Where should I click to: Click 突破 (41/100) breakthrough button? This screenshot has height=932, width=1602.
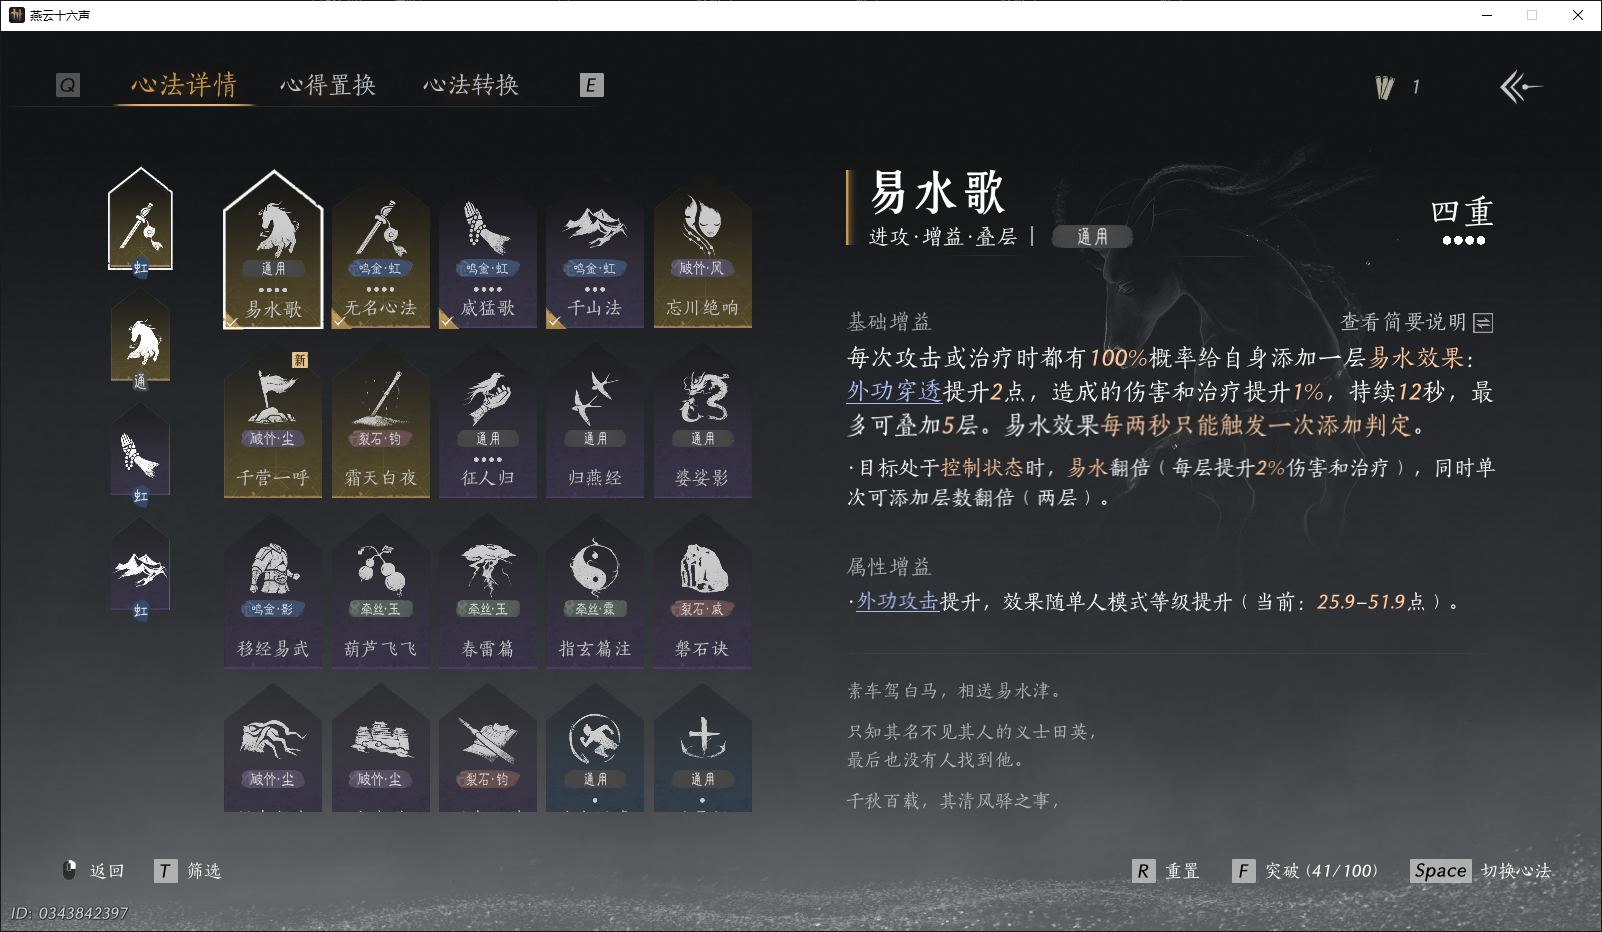pos(1305,871)
